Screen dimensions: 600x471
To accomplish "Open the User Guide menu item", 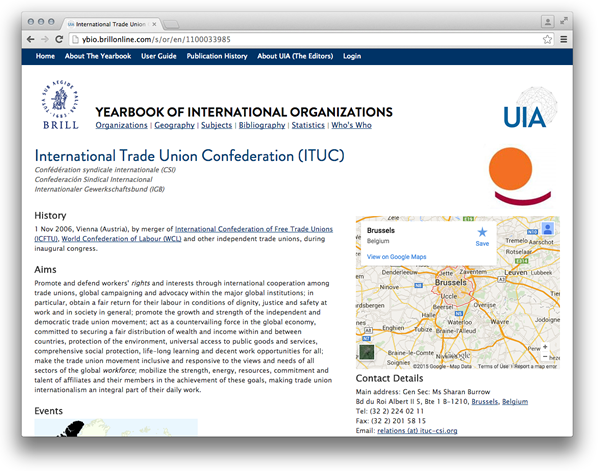I will tap(159, 56).
